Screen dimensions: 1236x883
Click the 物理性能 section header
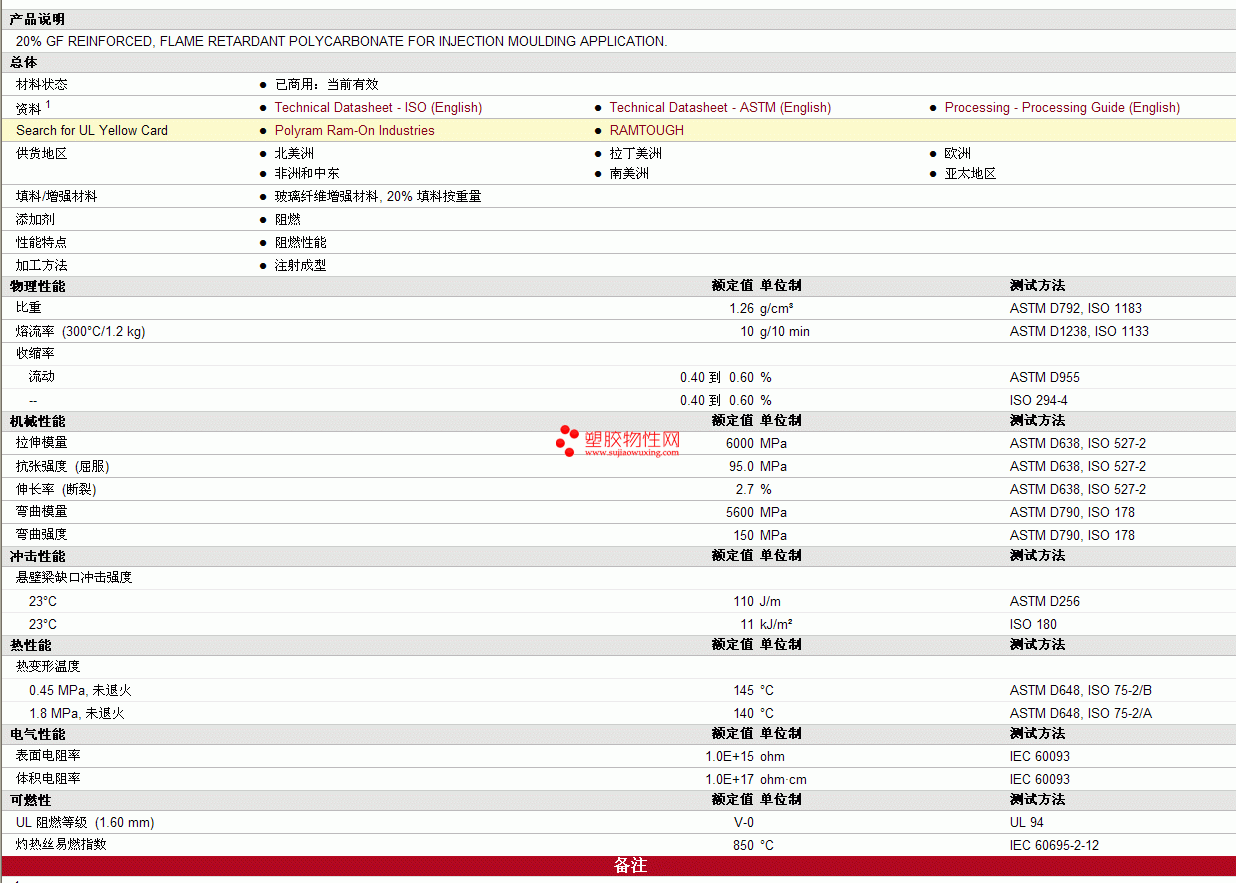pos(37,286)
